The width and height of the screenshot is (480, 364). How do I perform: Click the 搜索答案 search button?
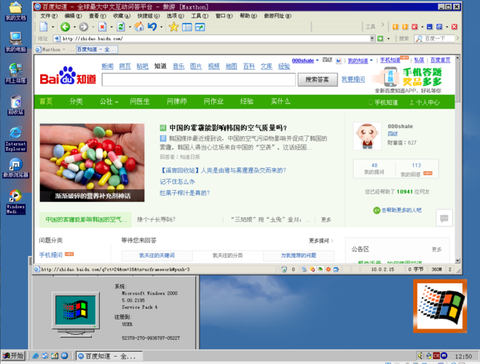click(x=317, y=80)
